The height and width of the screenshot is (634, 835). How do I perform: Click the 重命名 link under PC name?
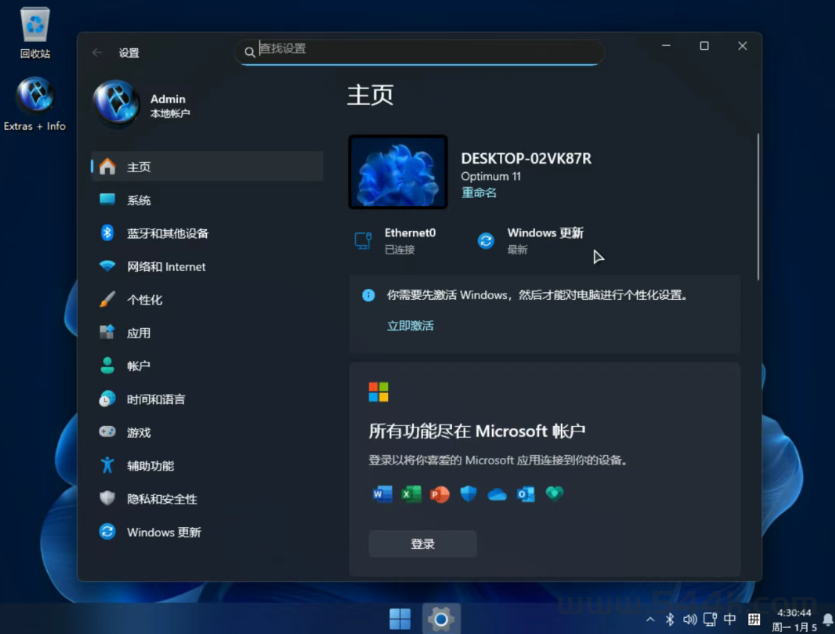[479, 193]
